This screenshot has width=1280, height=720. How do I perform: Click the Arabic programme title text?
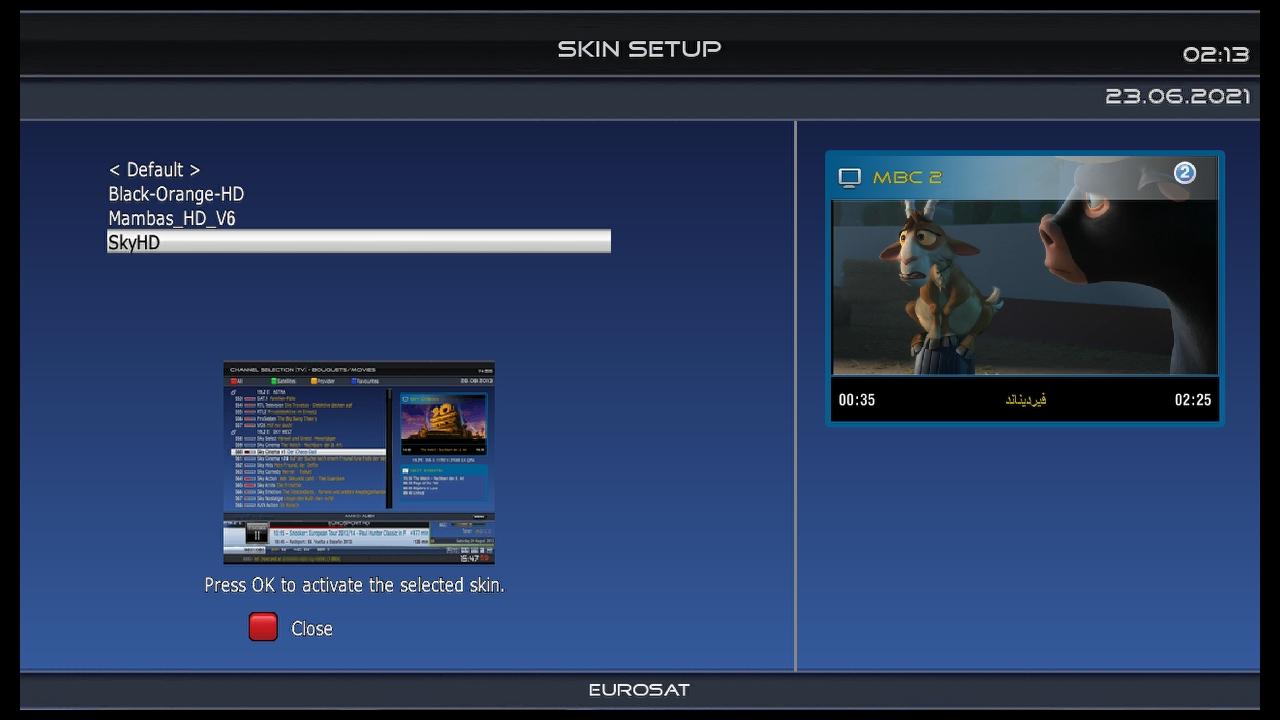coord(1025,400)
